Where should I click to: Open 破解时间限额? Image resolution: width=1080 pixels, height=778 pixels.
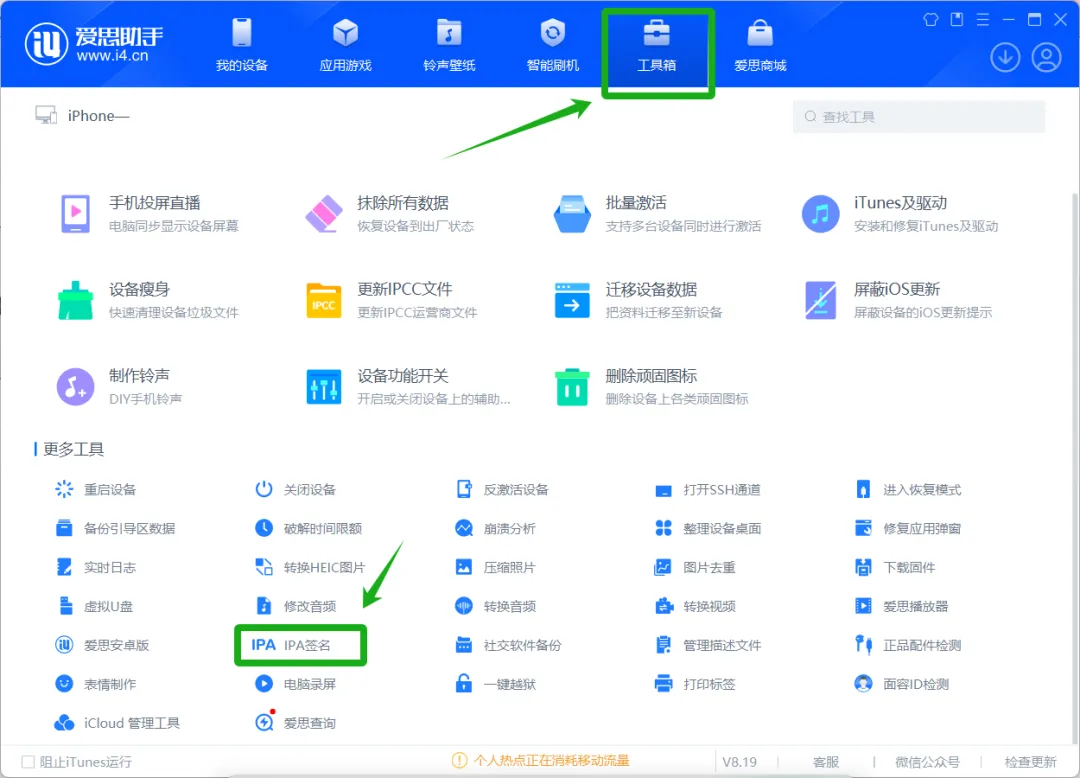pos(309,529)
